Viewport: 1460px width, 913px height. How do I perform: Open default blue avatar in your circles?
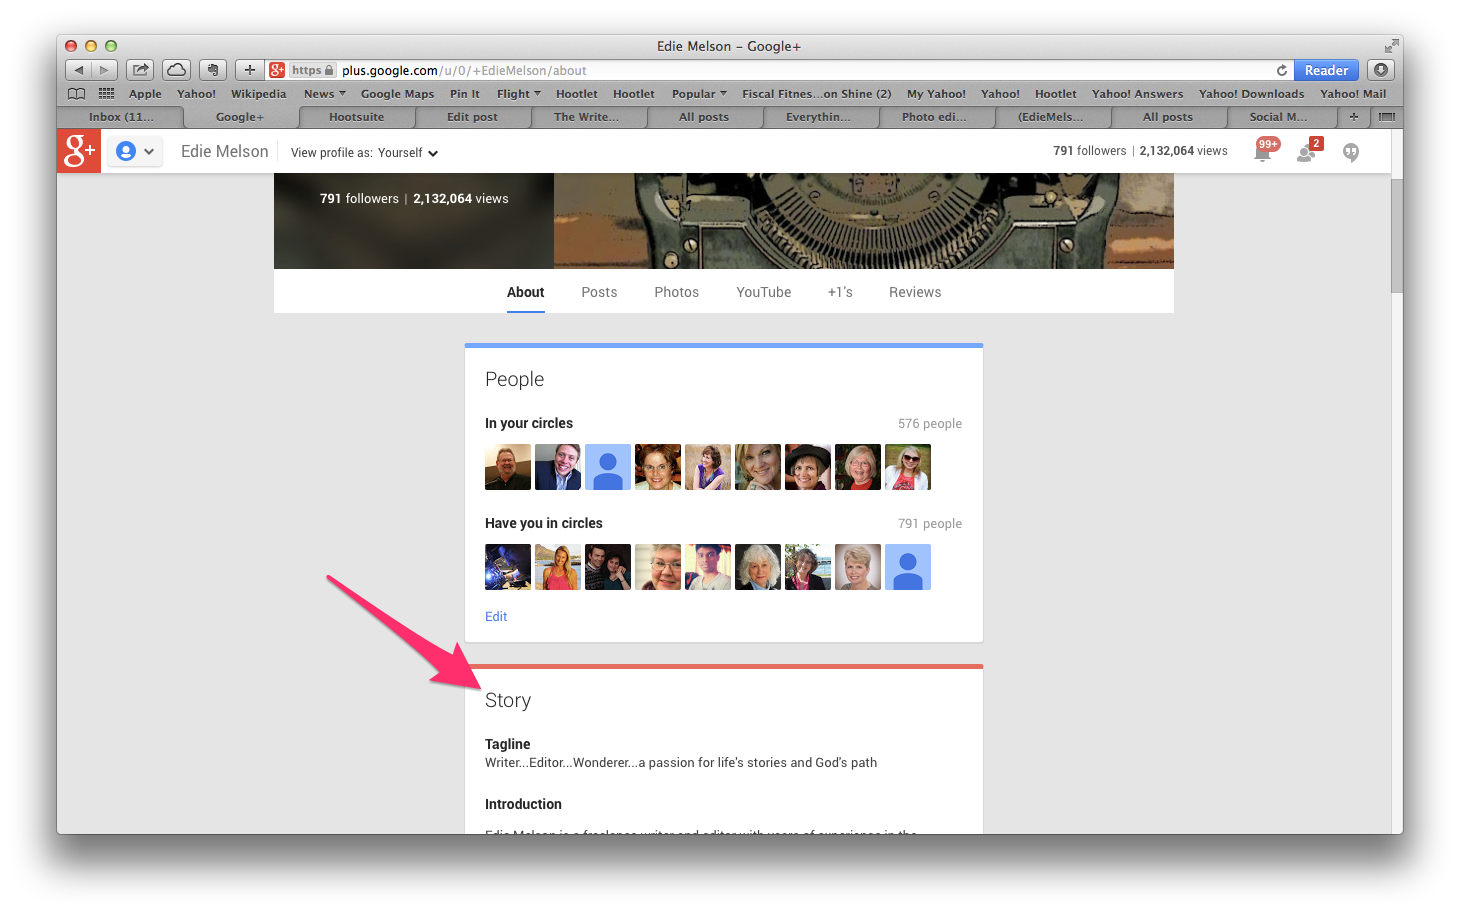click(608, 467)
